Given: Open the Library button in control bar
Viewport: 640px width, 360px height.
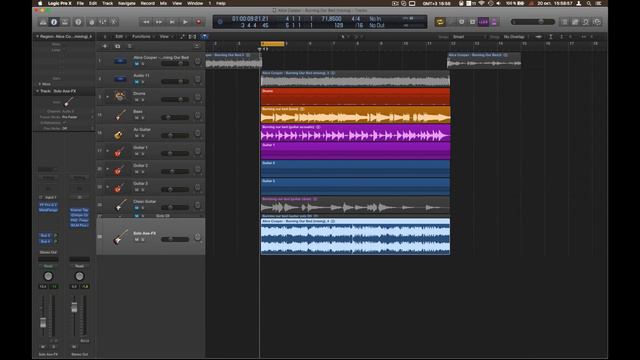Looking at the screenshot, I should (43, 22).
